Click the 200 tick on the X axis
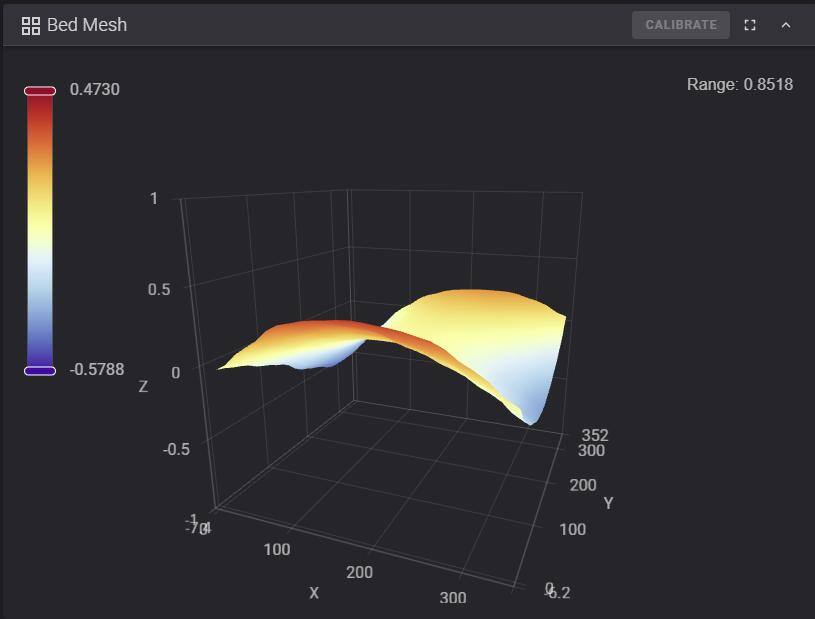 coord(359,572)
